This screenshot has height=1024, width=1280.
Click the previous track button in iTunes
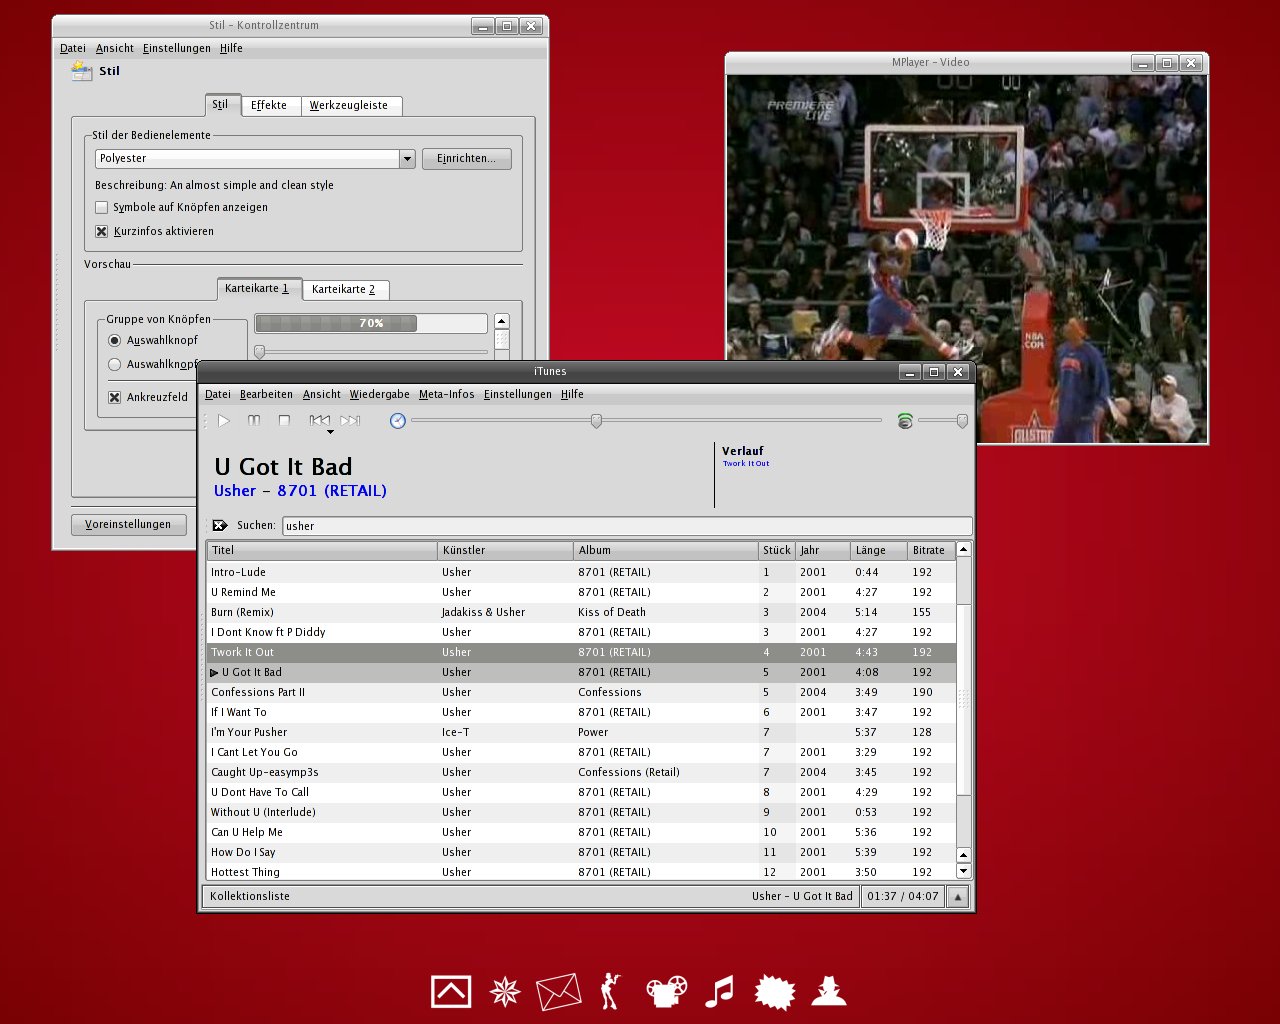[x=319, y=421]
